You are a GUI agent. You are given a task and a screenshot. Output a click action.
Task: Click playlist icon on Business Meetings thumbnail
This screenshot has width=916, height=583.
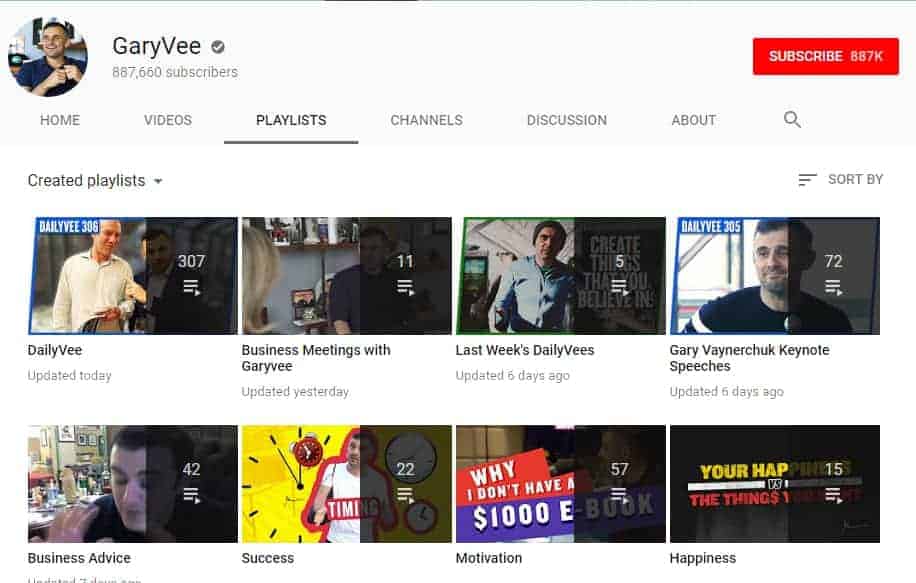405,287
